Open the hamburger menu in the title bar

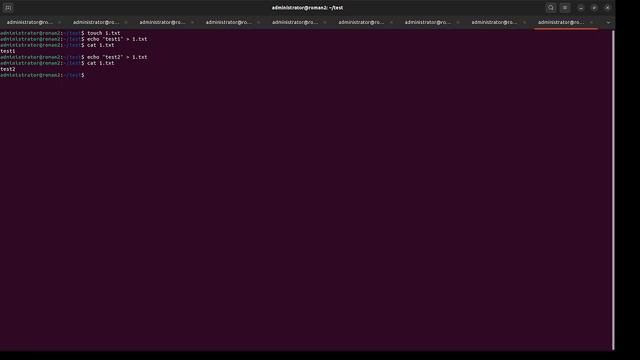point(565,8)
